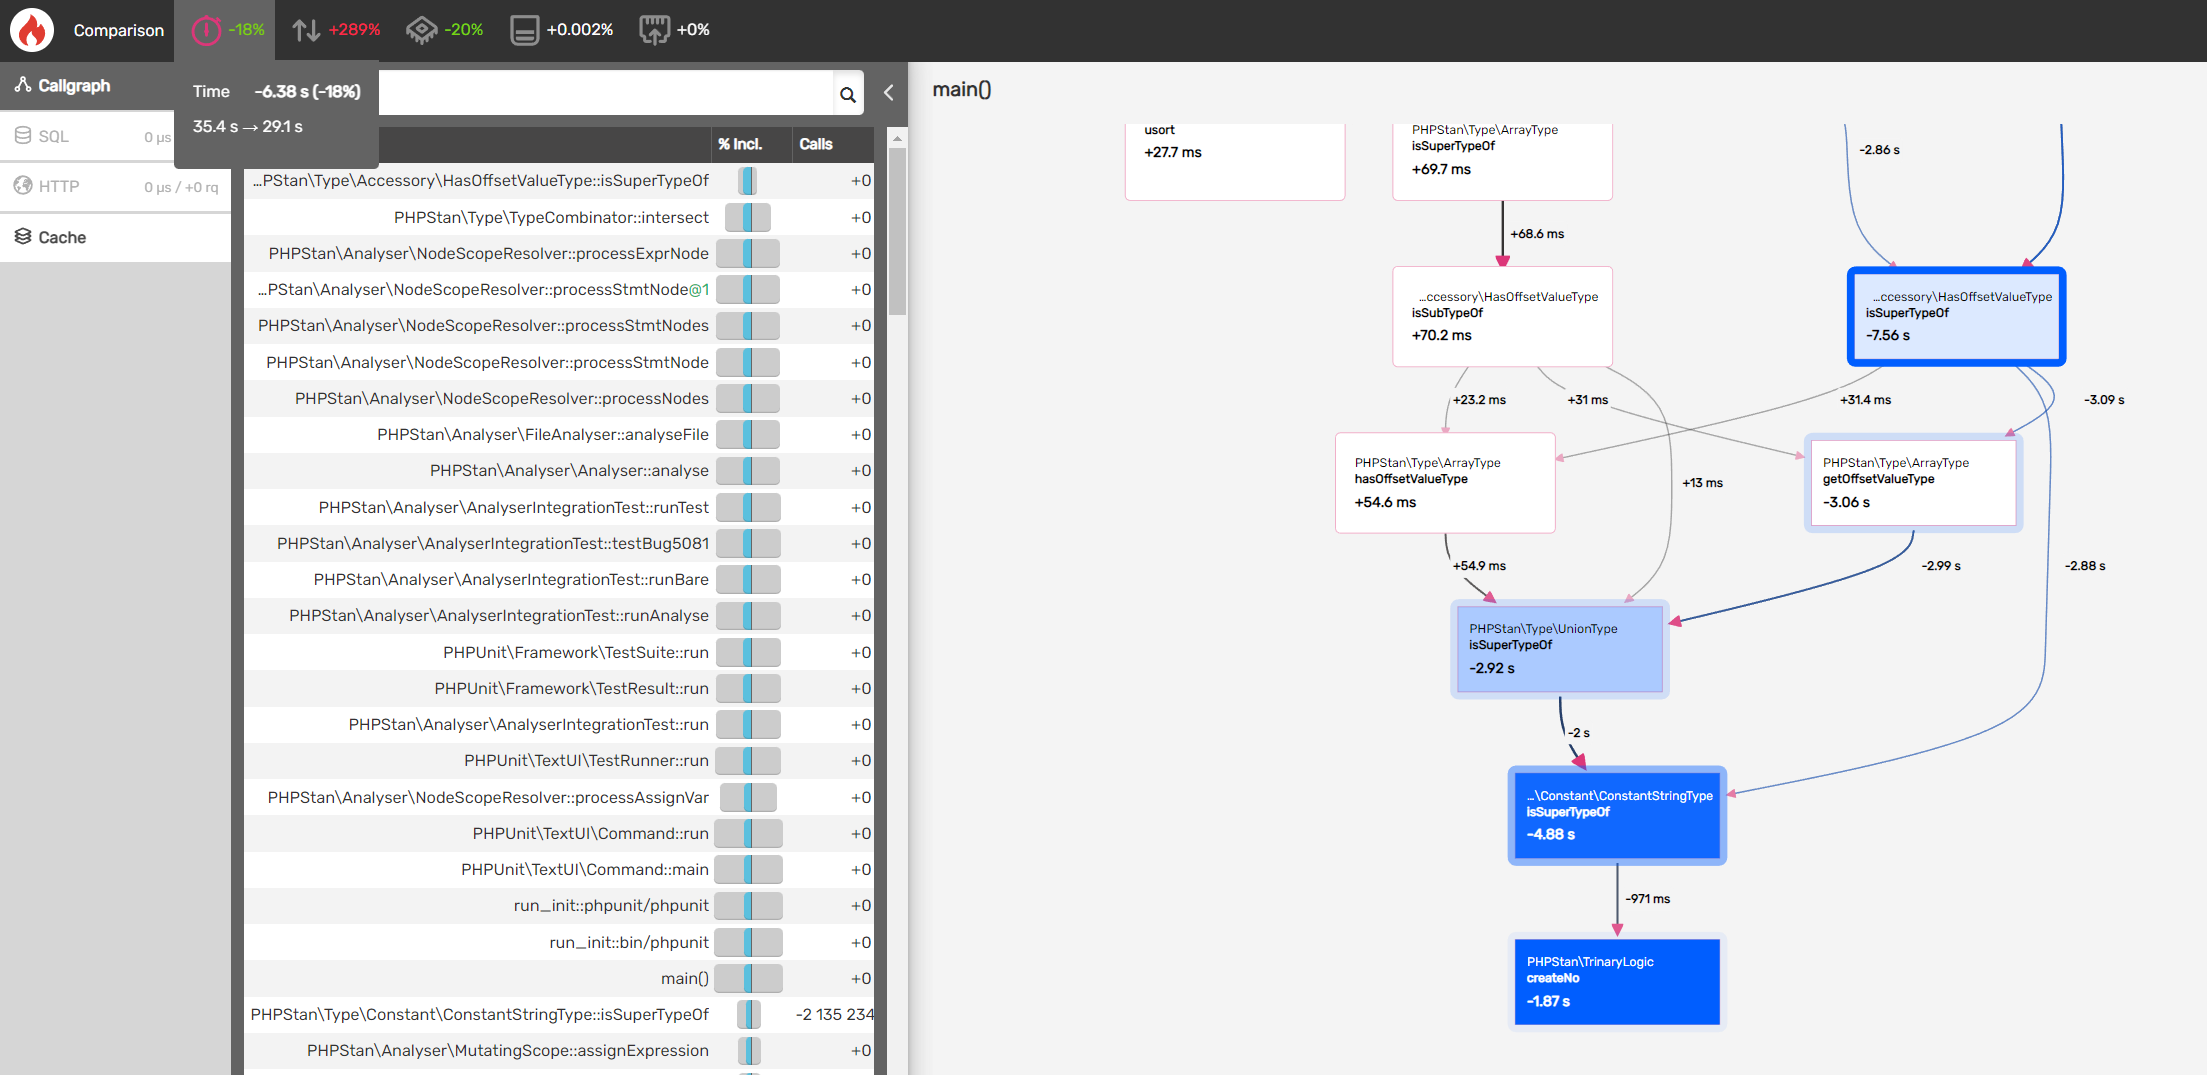Select the Memory dimension icon
Image resolution: width=2207 pixels, height=1075 pixels.
tap(524, 30)
